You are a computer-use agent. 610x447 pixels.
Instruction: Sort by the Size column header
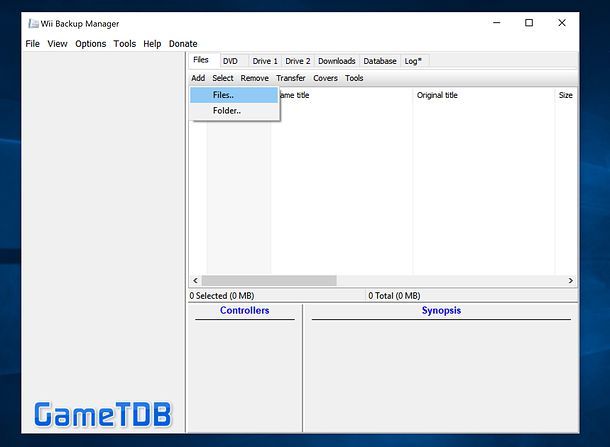[x=566, y=95]
